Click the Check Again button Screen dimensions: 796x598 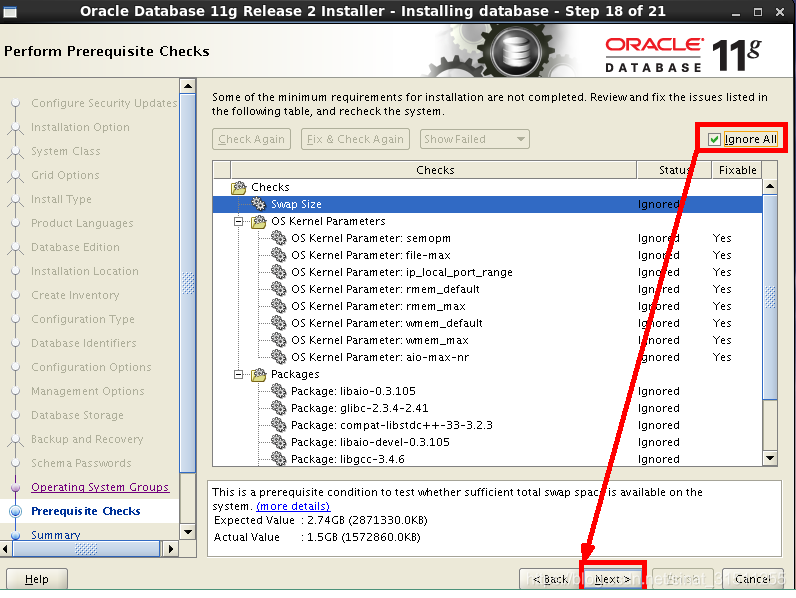pos(251,139)
